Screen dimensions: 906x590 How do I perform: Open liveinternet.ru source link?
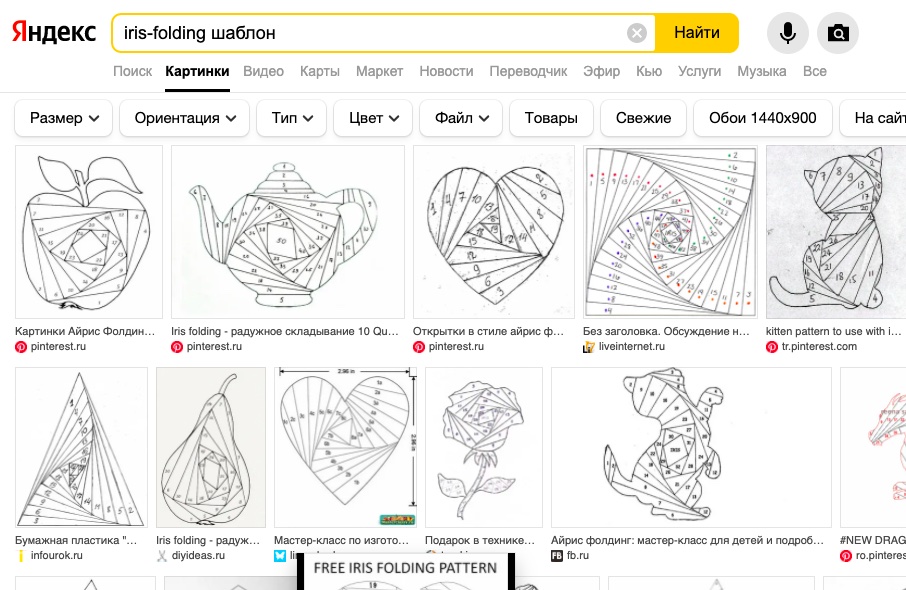632,347
